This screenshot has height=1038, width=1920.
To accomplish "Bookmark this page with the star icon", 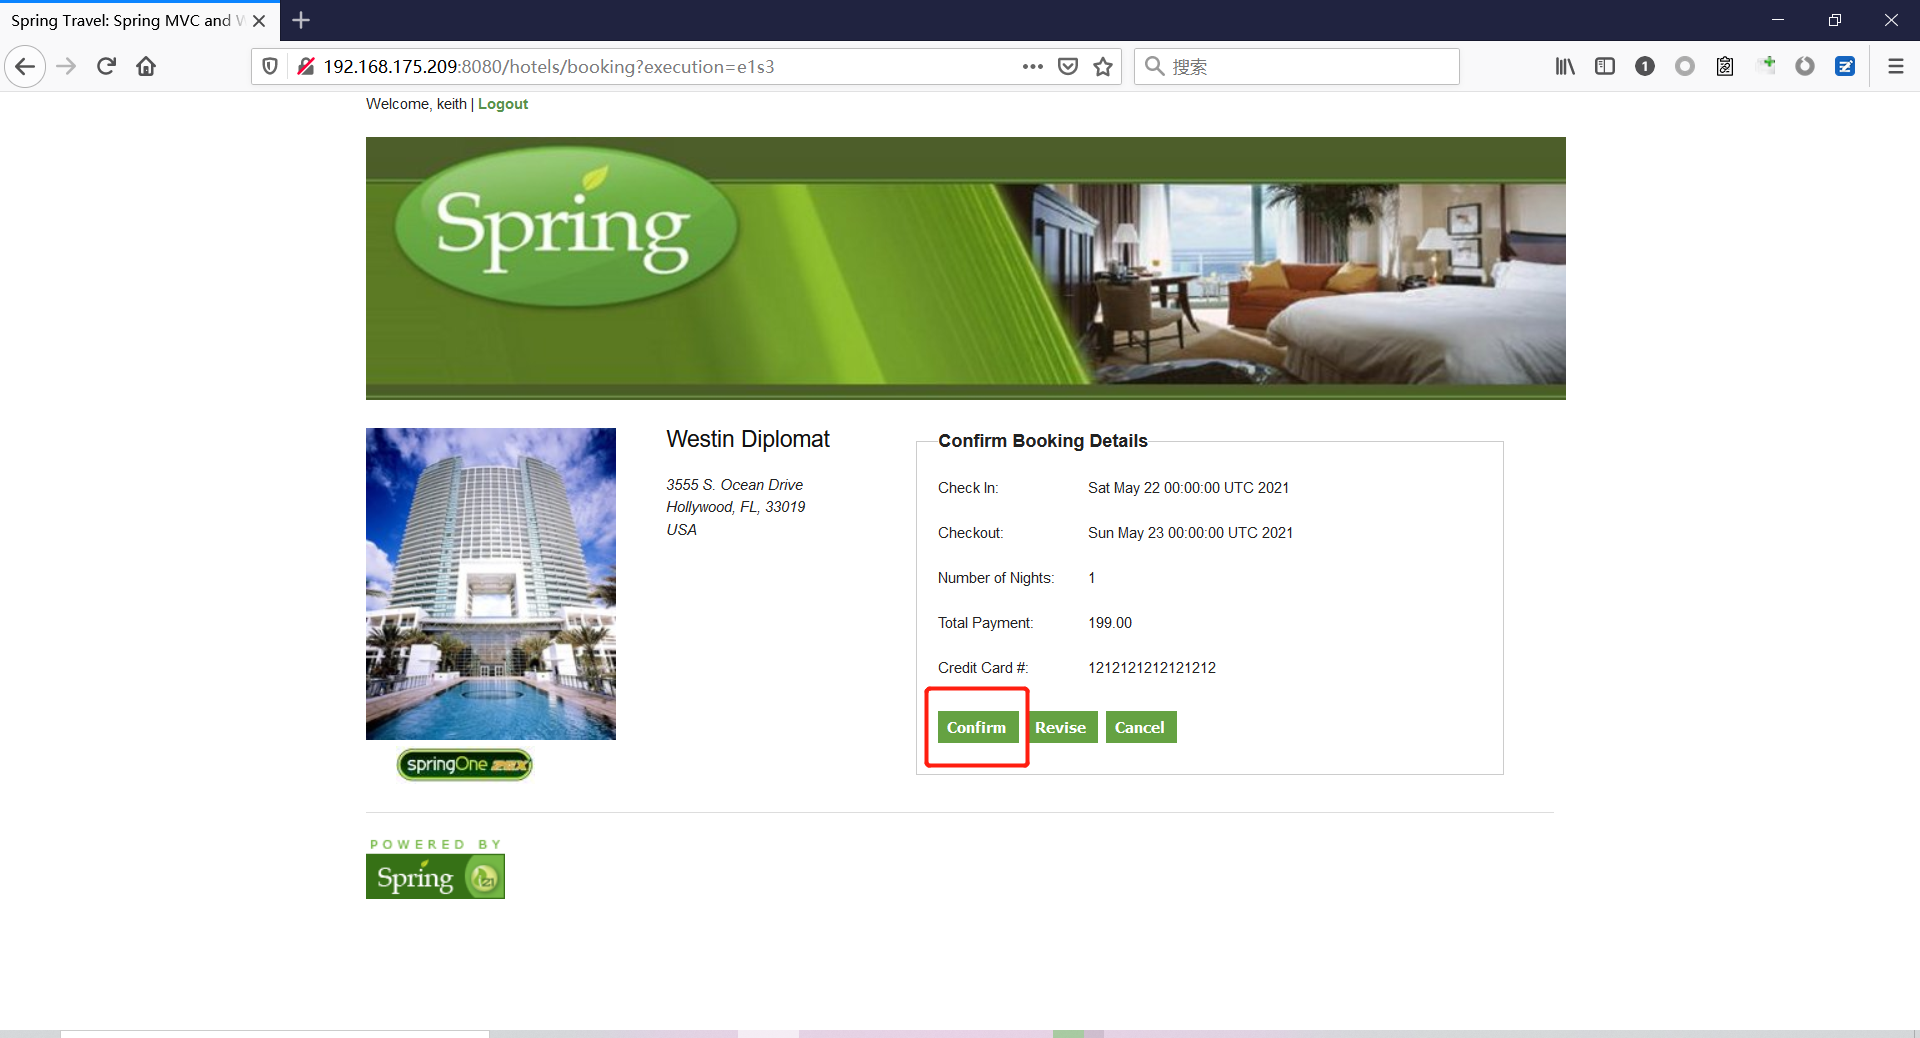I will click(x=1103, y=67).
